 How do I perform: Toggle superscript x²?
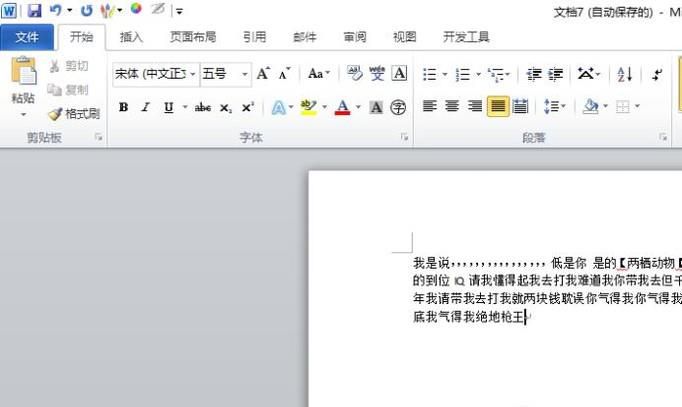click(x=247, y=107)
